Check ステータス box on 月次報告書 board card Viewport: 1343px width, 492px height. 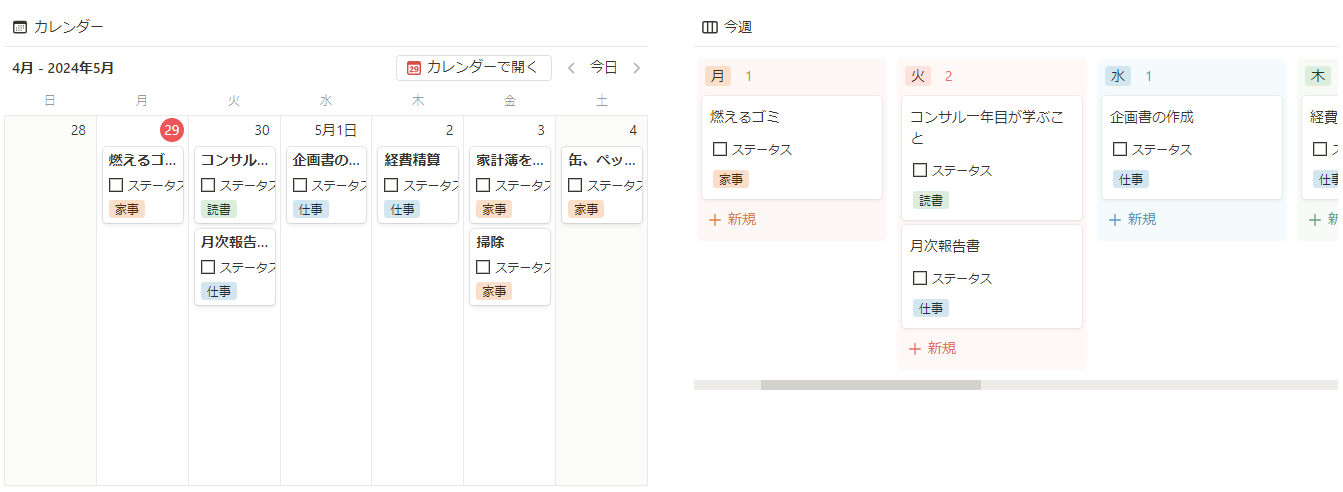(920, 278)
